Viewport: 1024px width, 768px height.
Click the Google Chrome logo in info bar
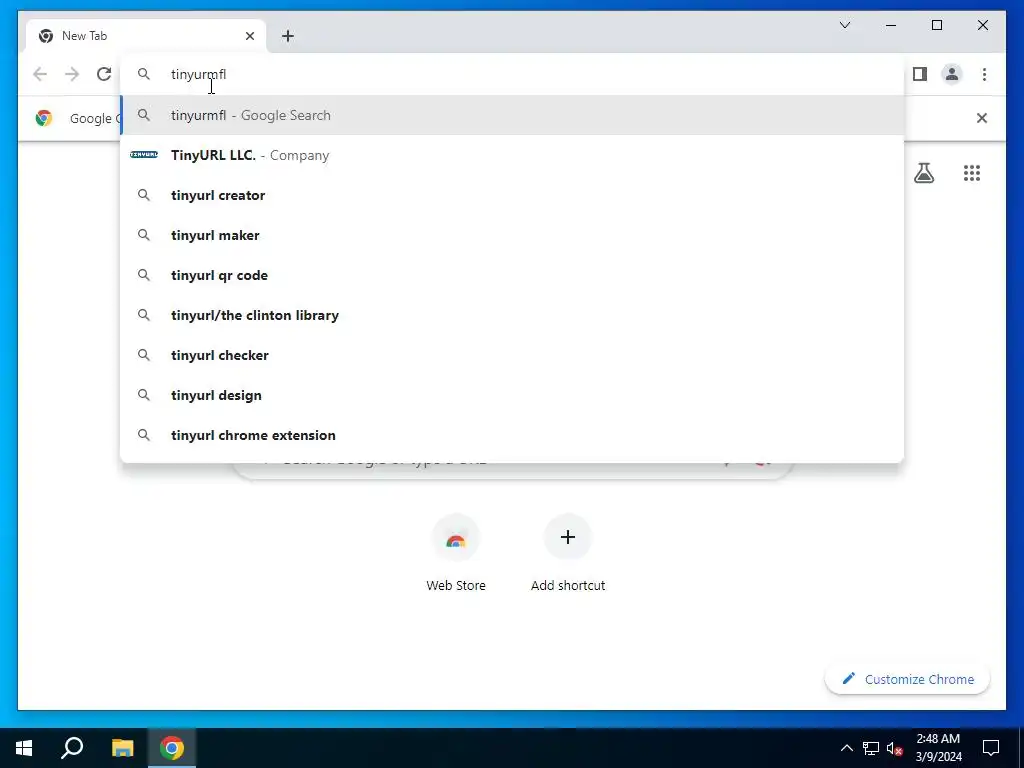(44, 118)
